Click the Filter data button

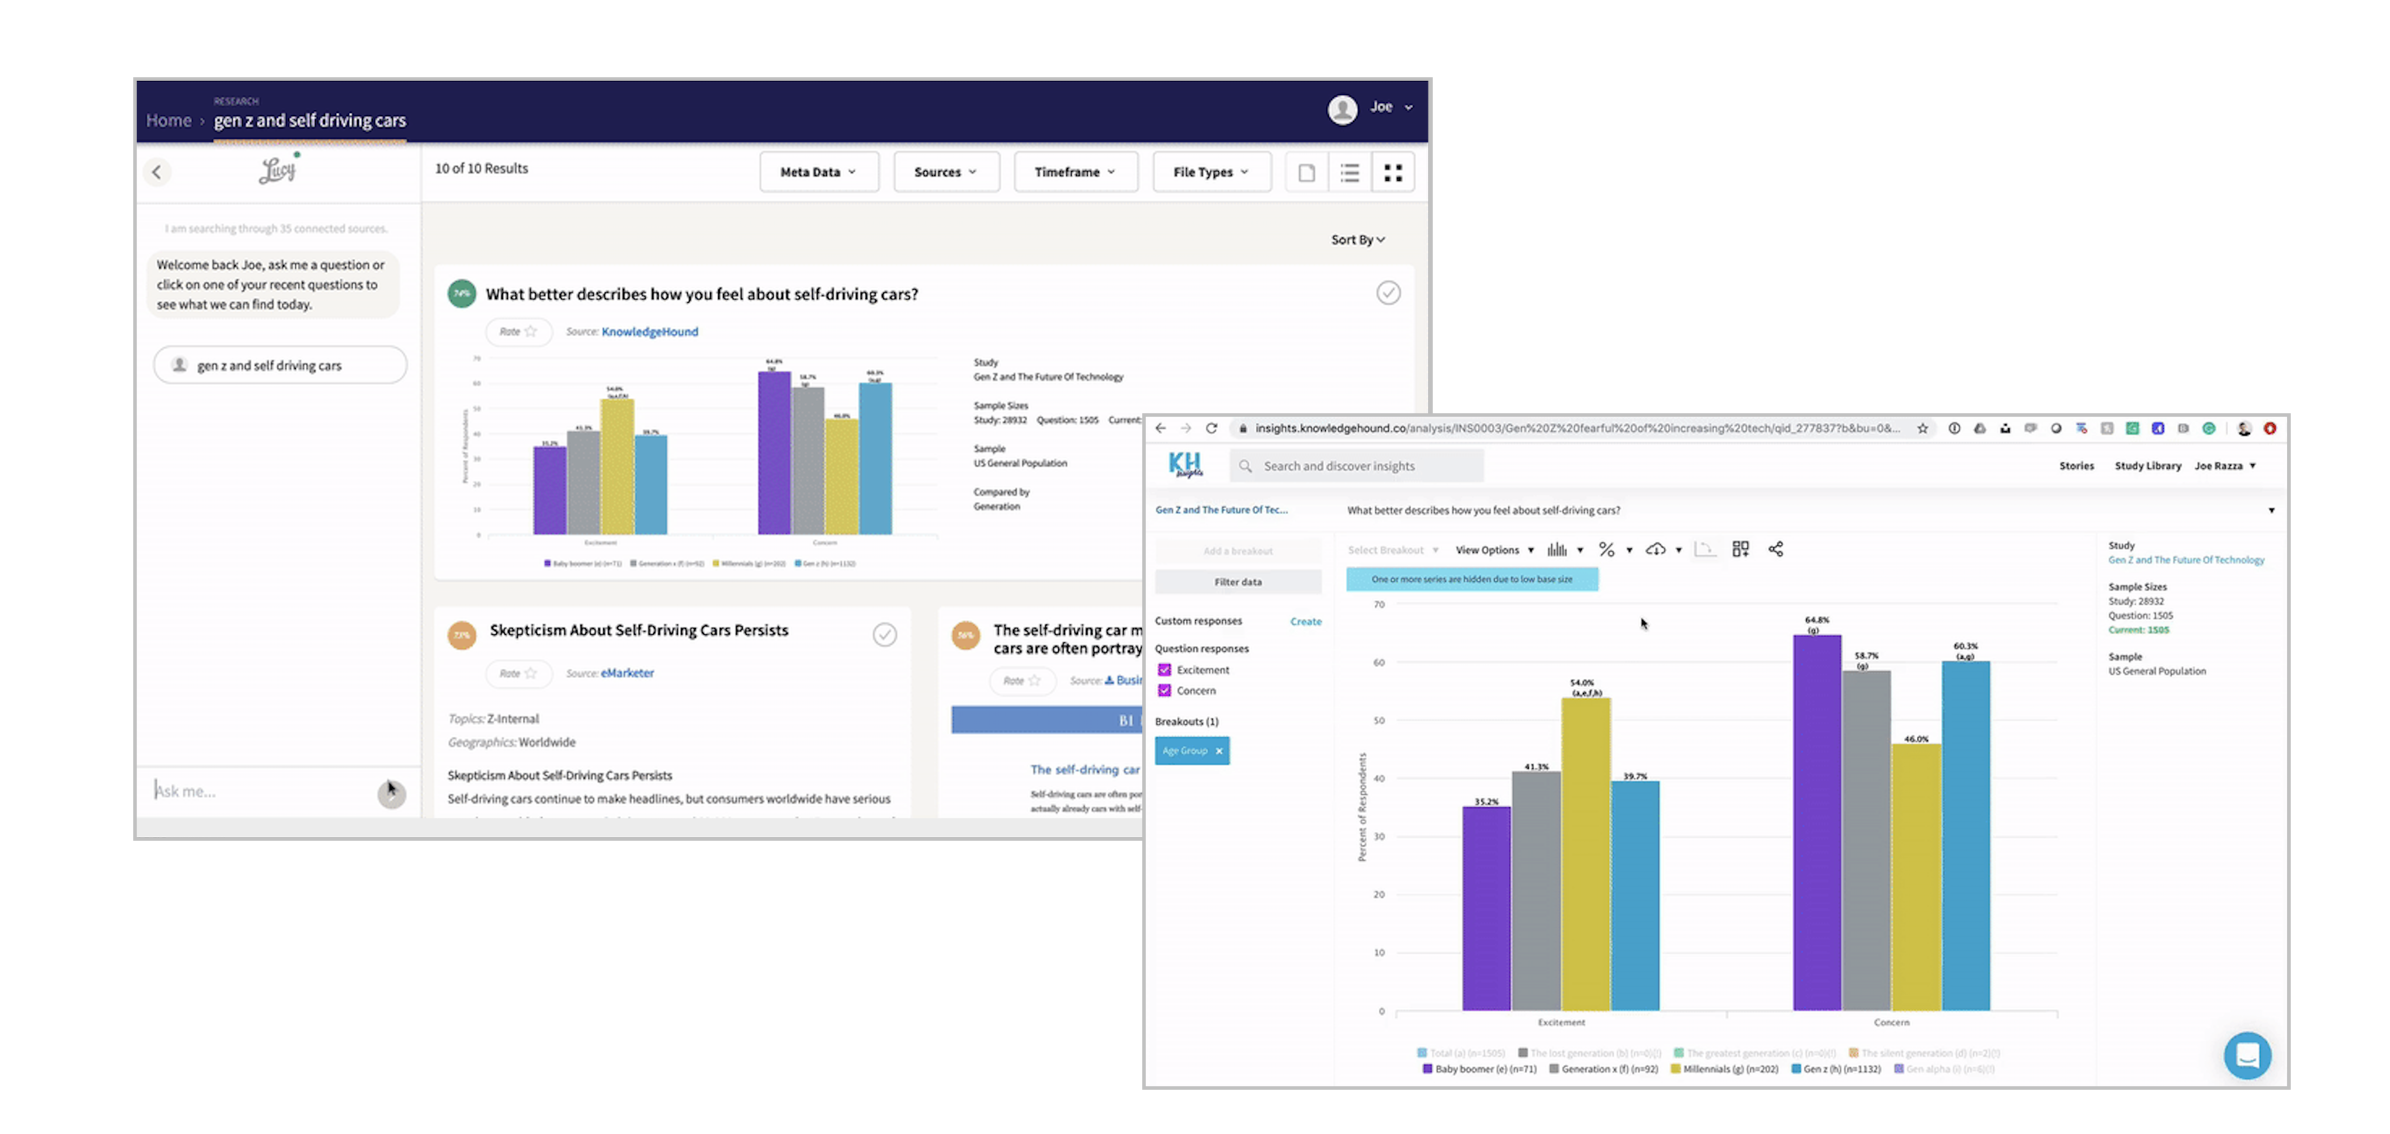(x=1237, y=582)
